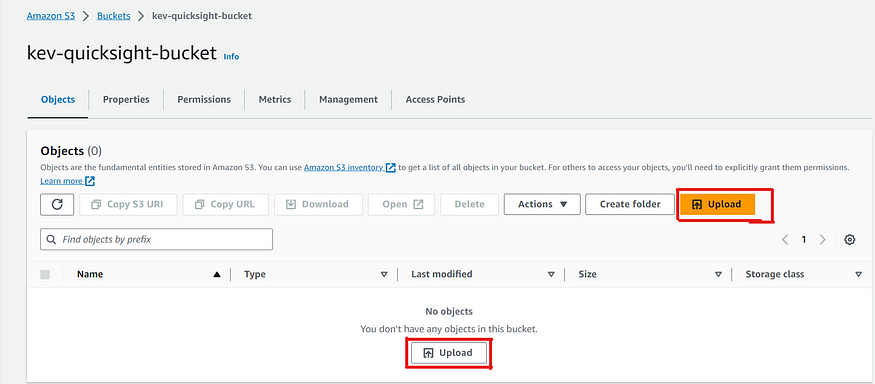Click the Storage class sort arrow
The image size is (875, 384).
pos(858,275)
